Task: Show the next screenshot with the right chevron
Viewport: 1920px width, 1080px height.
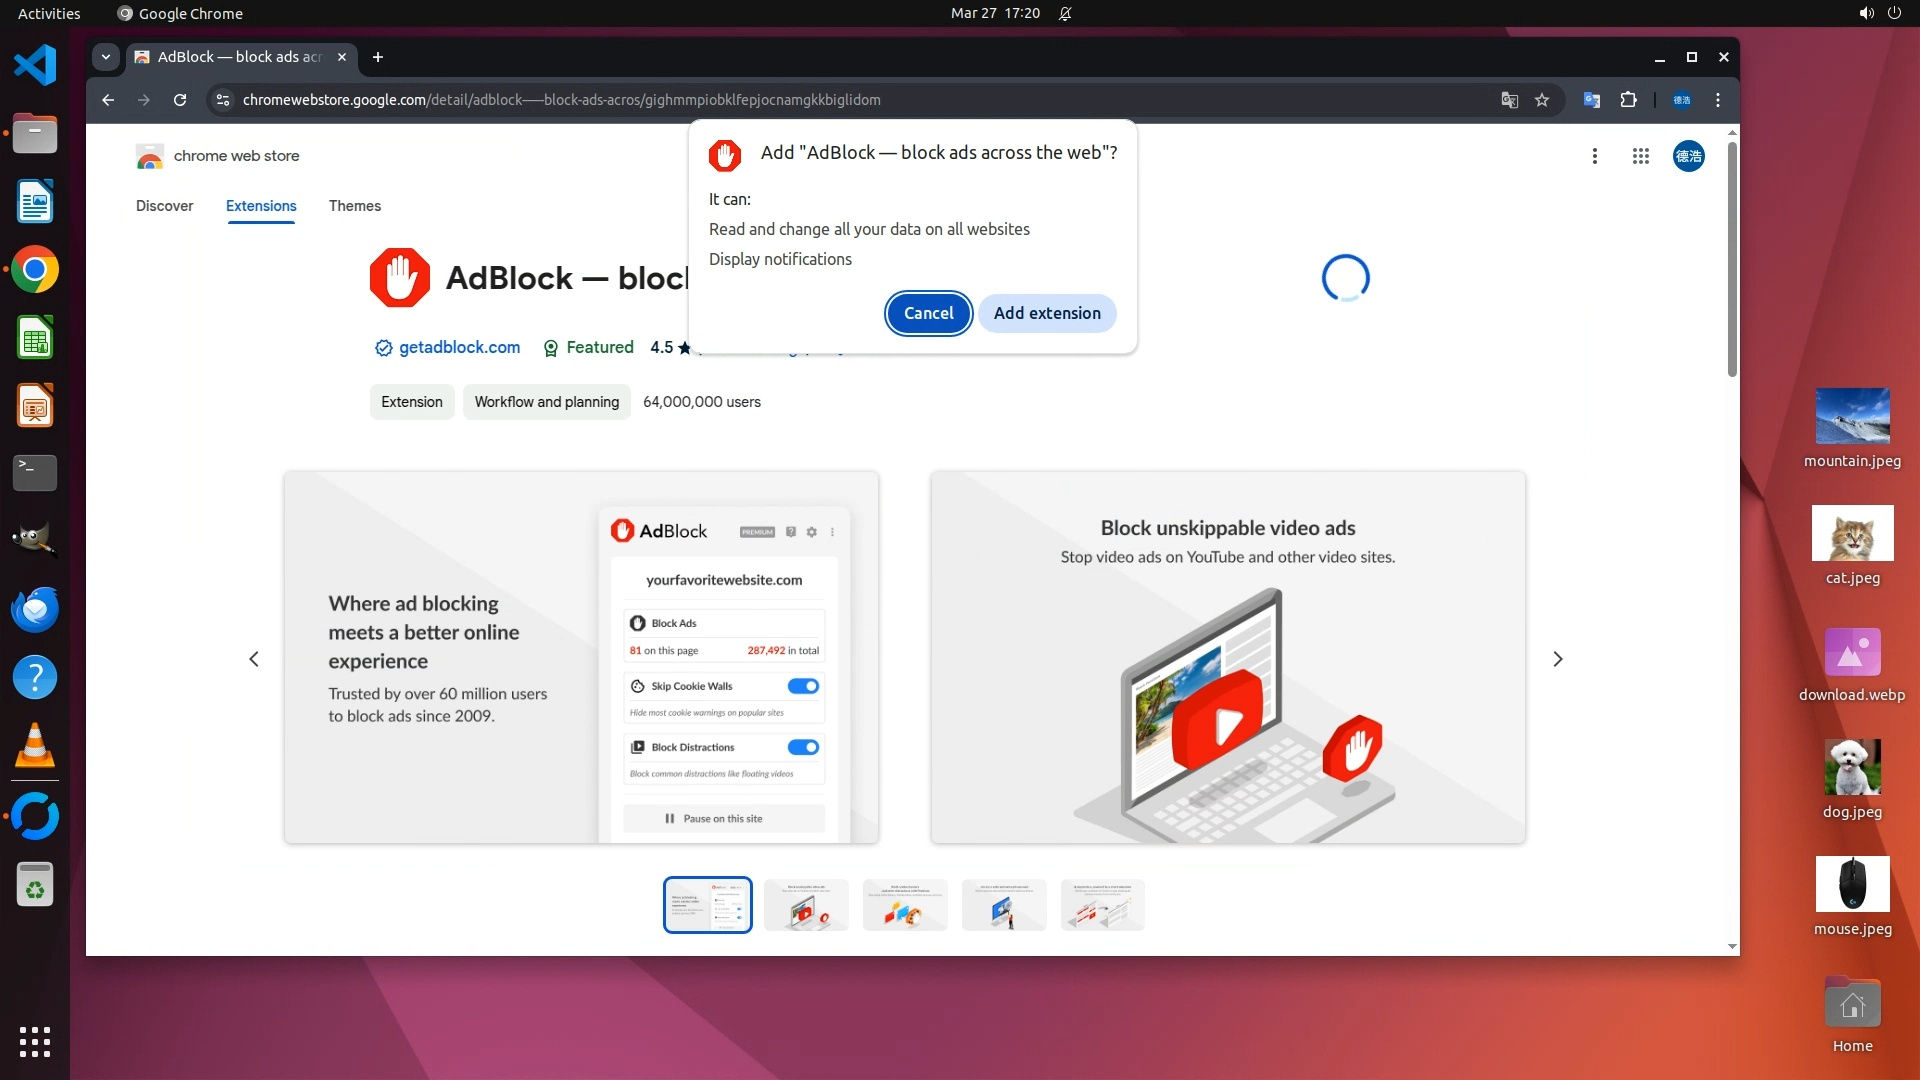Action: tap(1557, 659)
